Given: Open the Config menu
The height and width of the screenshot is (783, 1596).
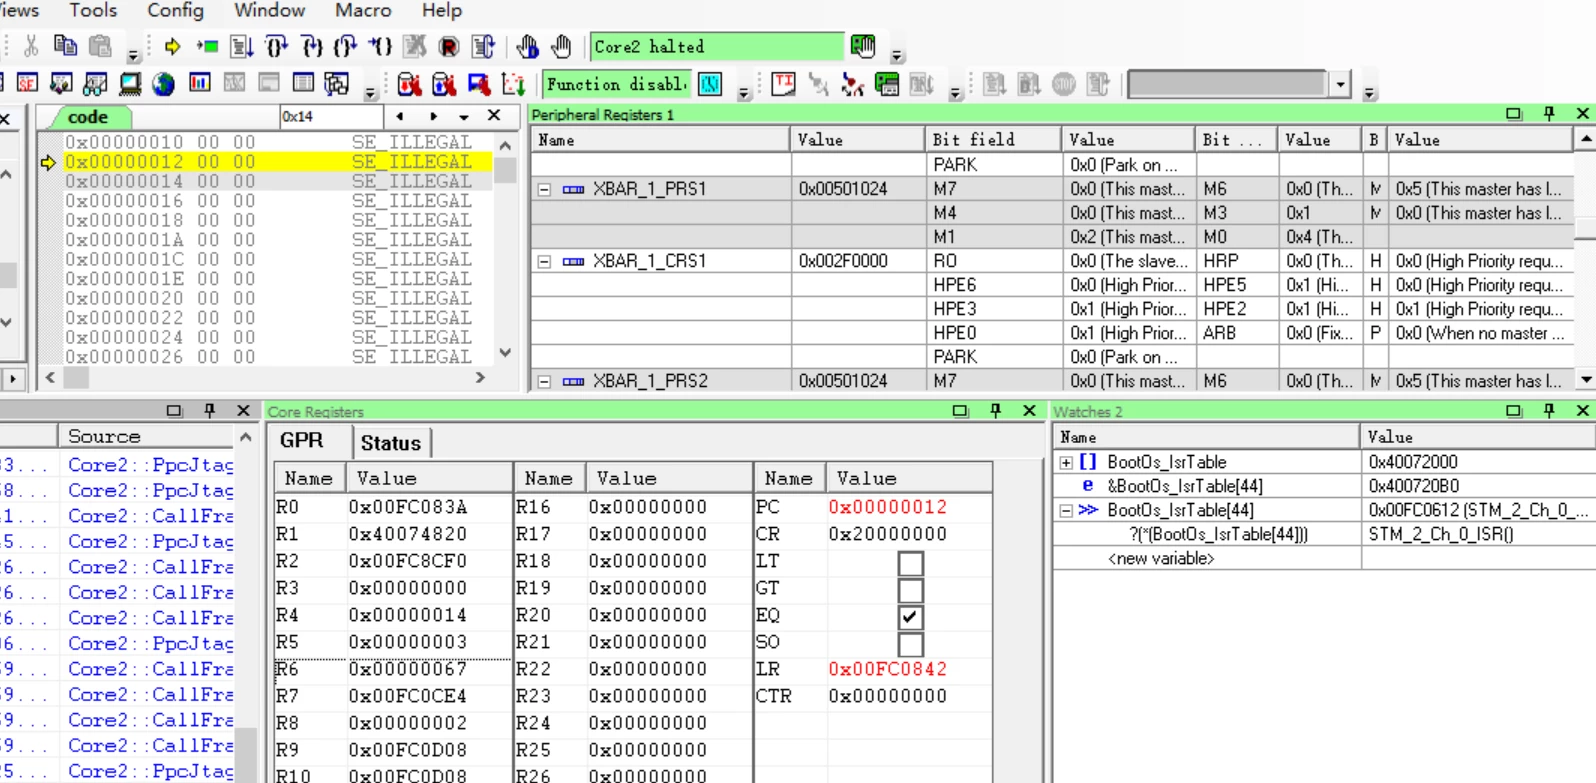Looking at the screenshot, I should [x=175, y=10].
